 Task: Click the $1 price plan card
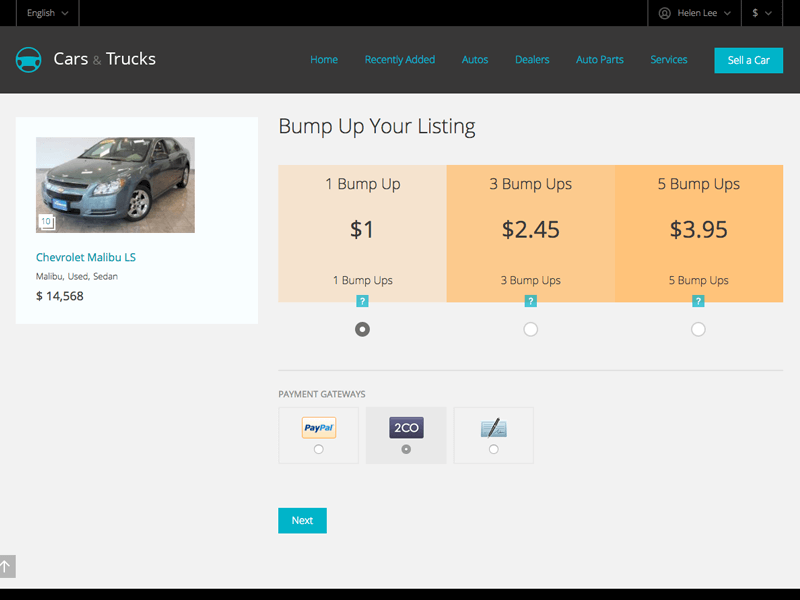coord(362,233)
